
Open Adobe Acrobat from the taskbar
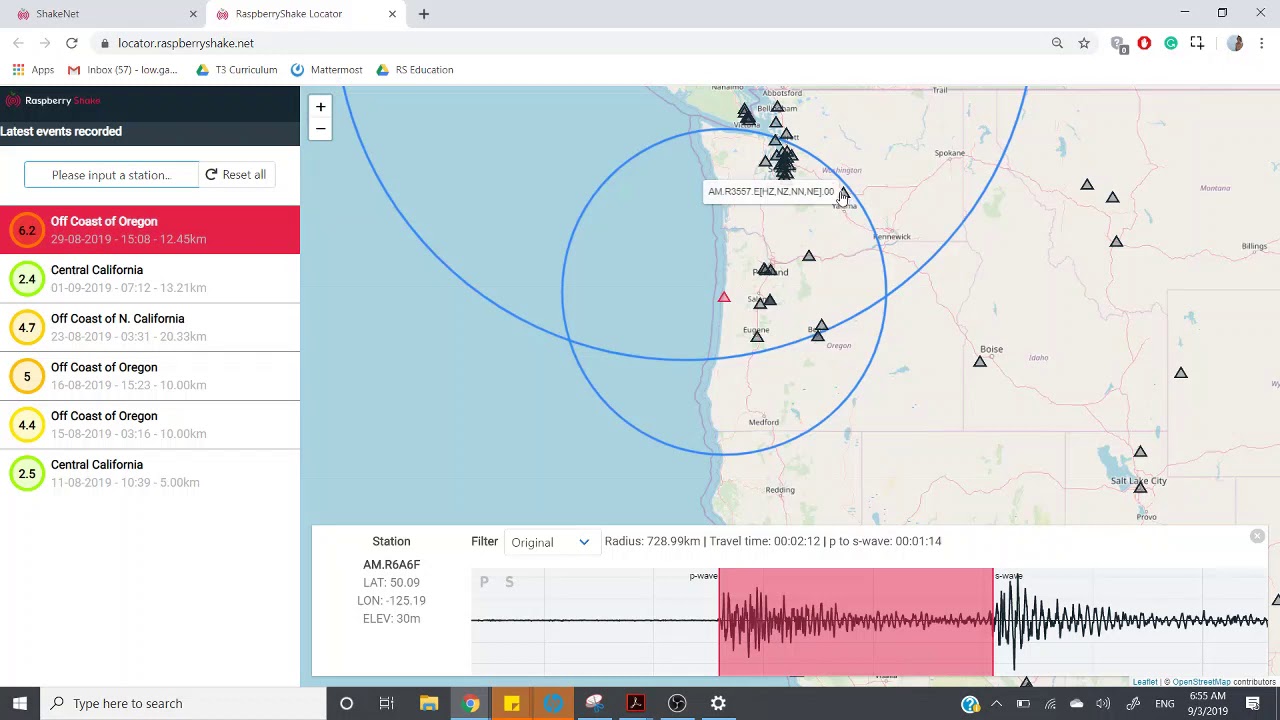click(635, 703)
